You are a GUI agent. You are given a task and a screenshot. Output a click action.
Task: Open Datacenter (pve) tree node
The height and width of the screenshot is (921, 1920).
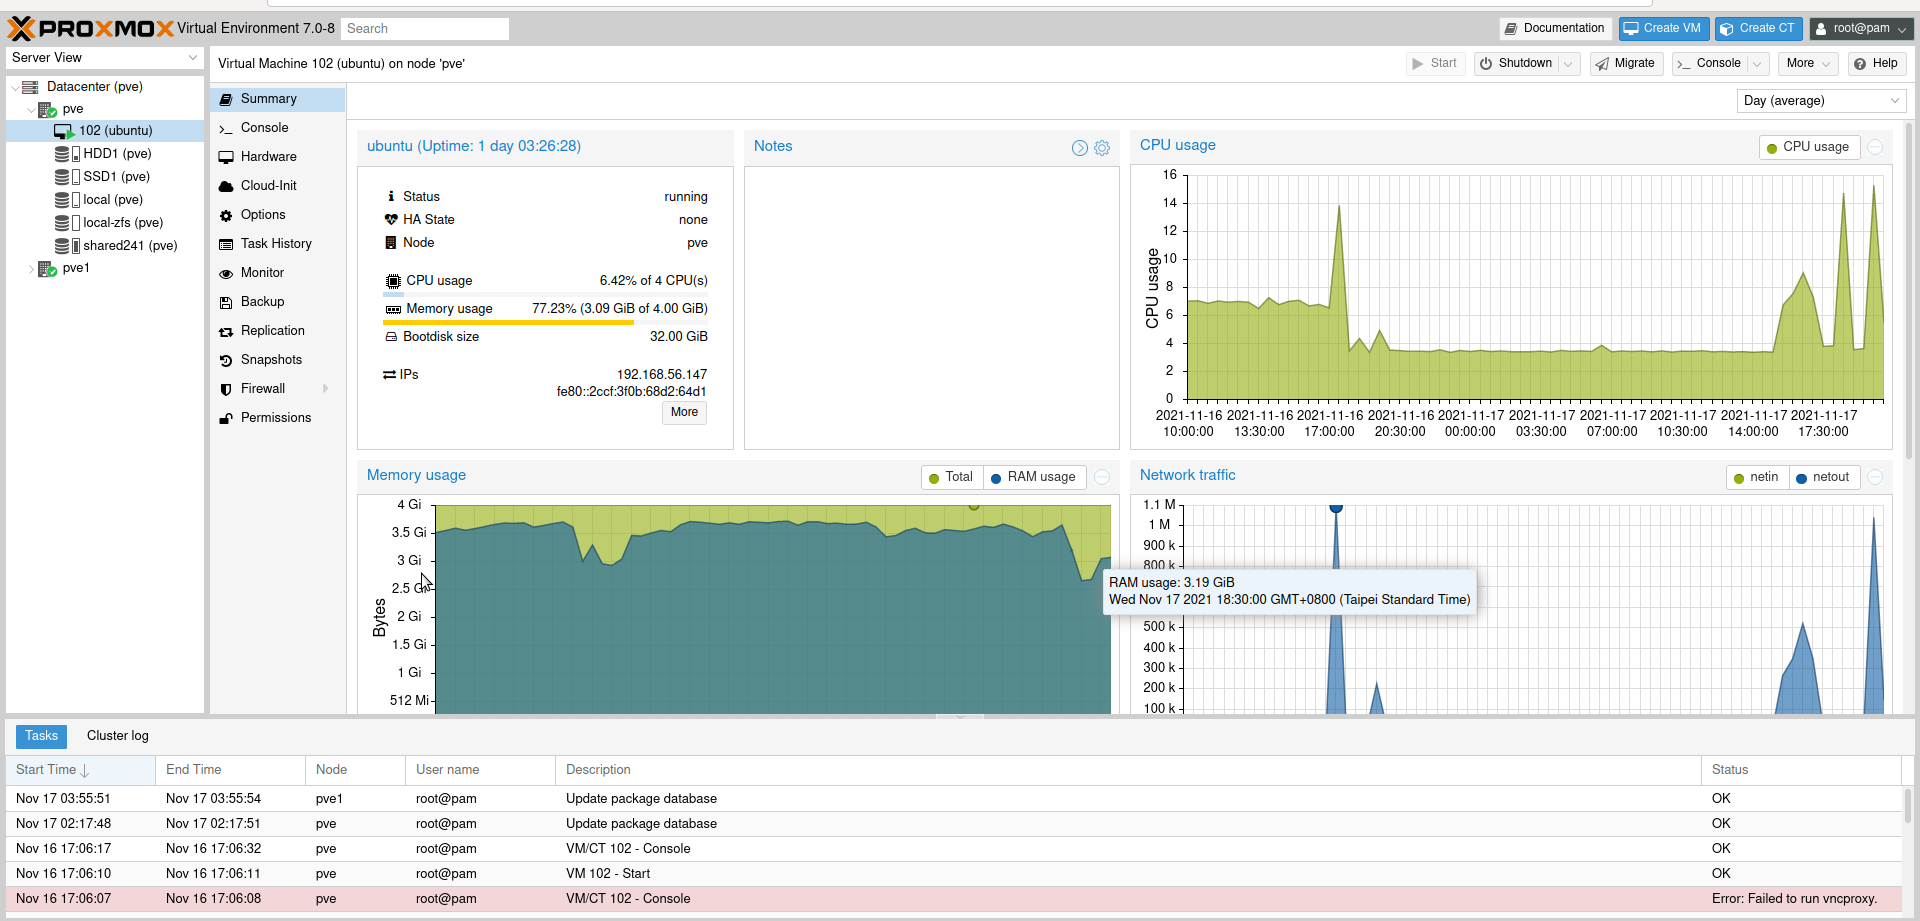point(94,87)
